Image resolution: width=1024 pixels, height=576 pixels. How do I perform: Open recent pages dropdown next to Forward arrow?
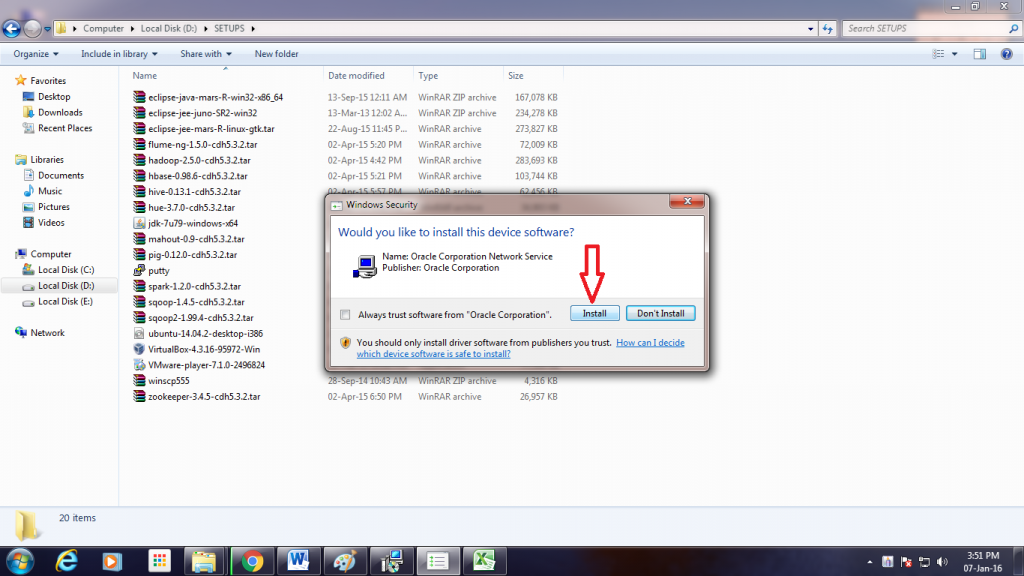click(48, 29)
